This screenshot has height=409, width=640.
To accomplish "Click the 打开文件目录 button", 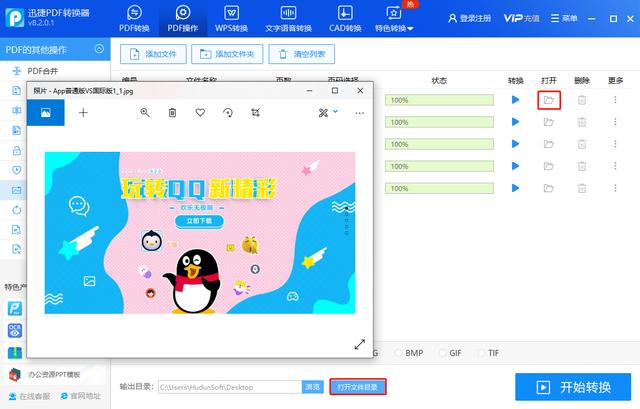I will [358, 387].
